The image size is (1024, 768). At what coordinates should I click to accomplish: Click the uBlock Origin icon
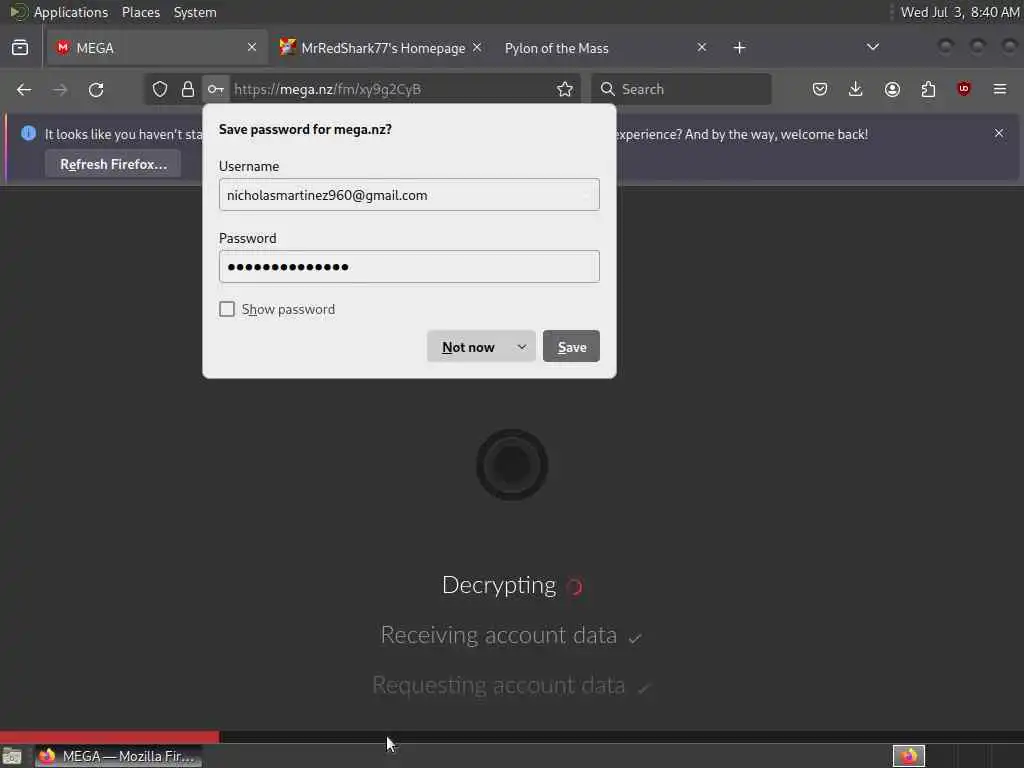click(964, 89)
